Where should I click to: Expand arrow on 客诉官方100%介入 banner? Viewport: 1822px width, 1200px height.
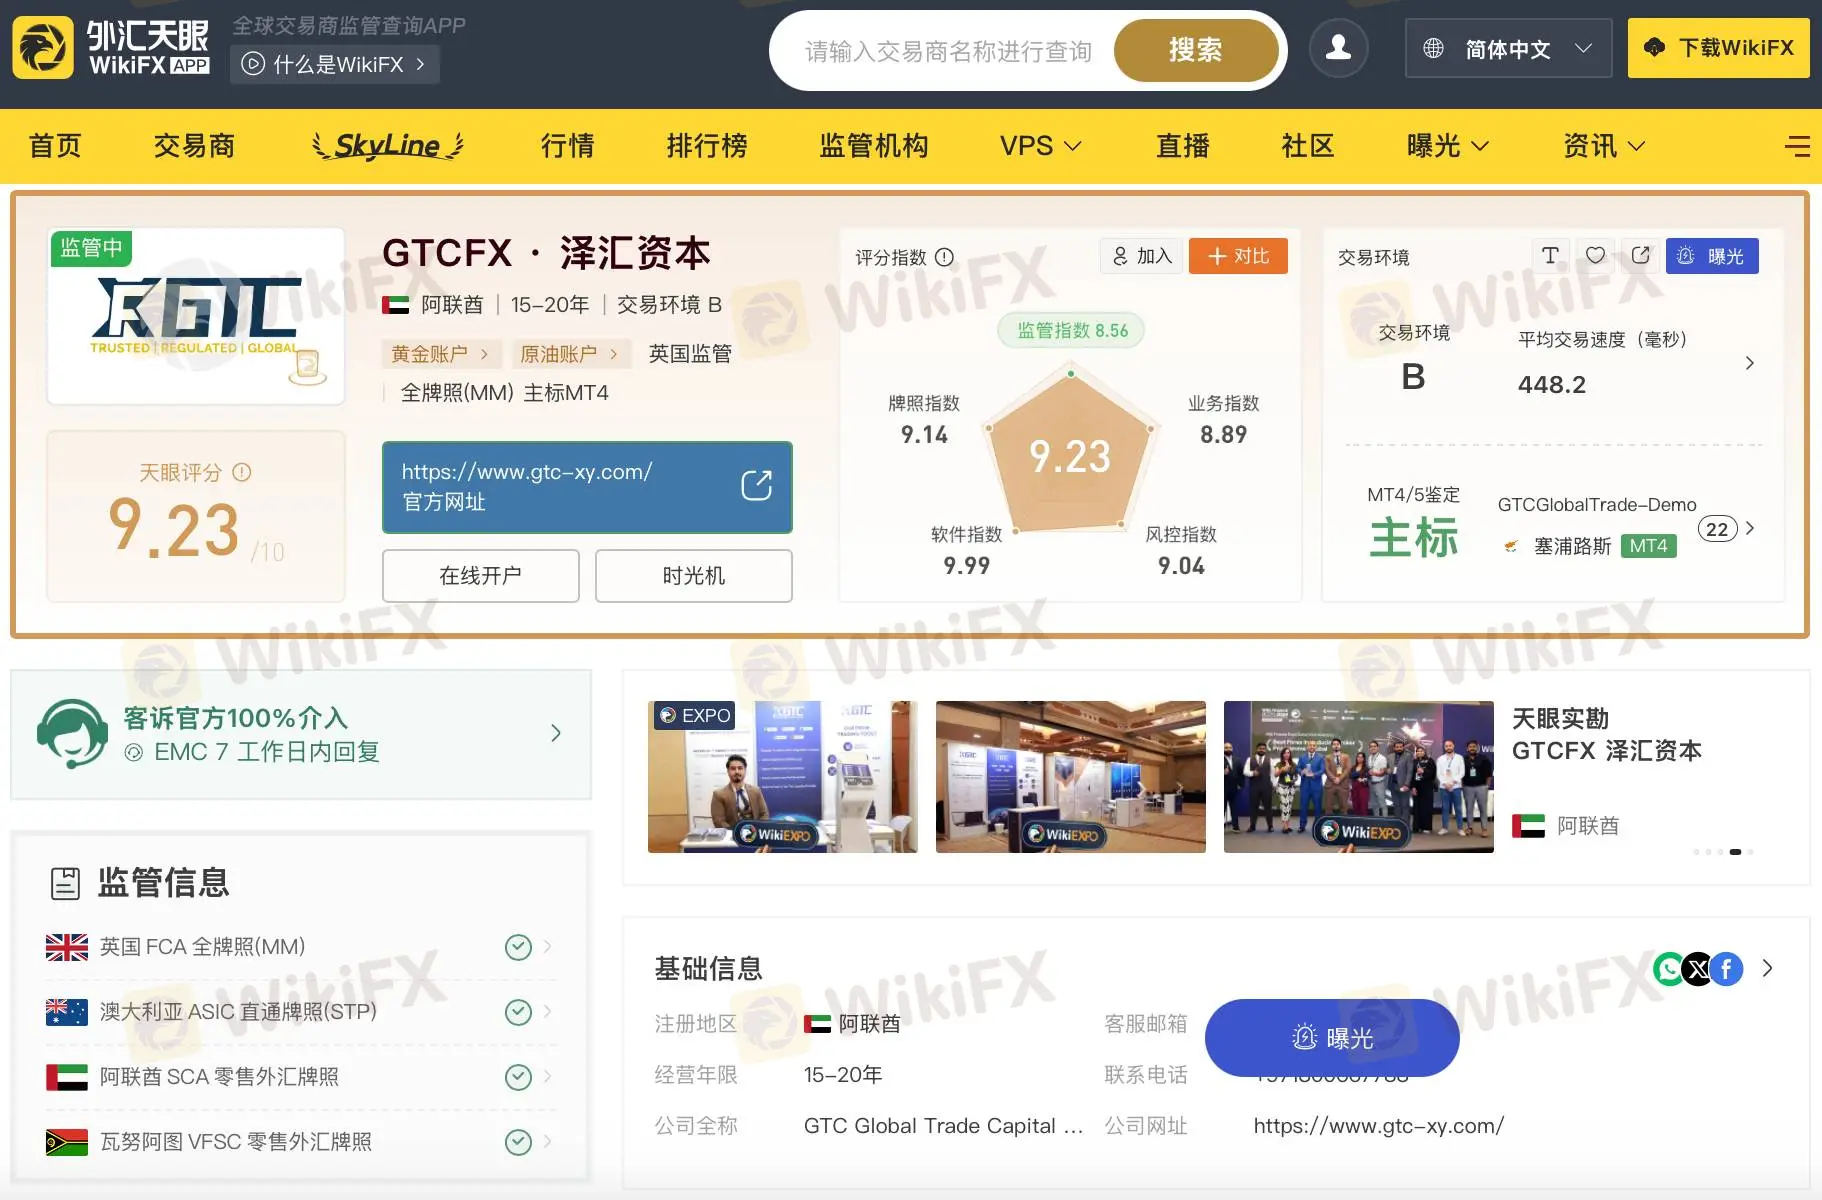(556, 733)
